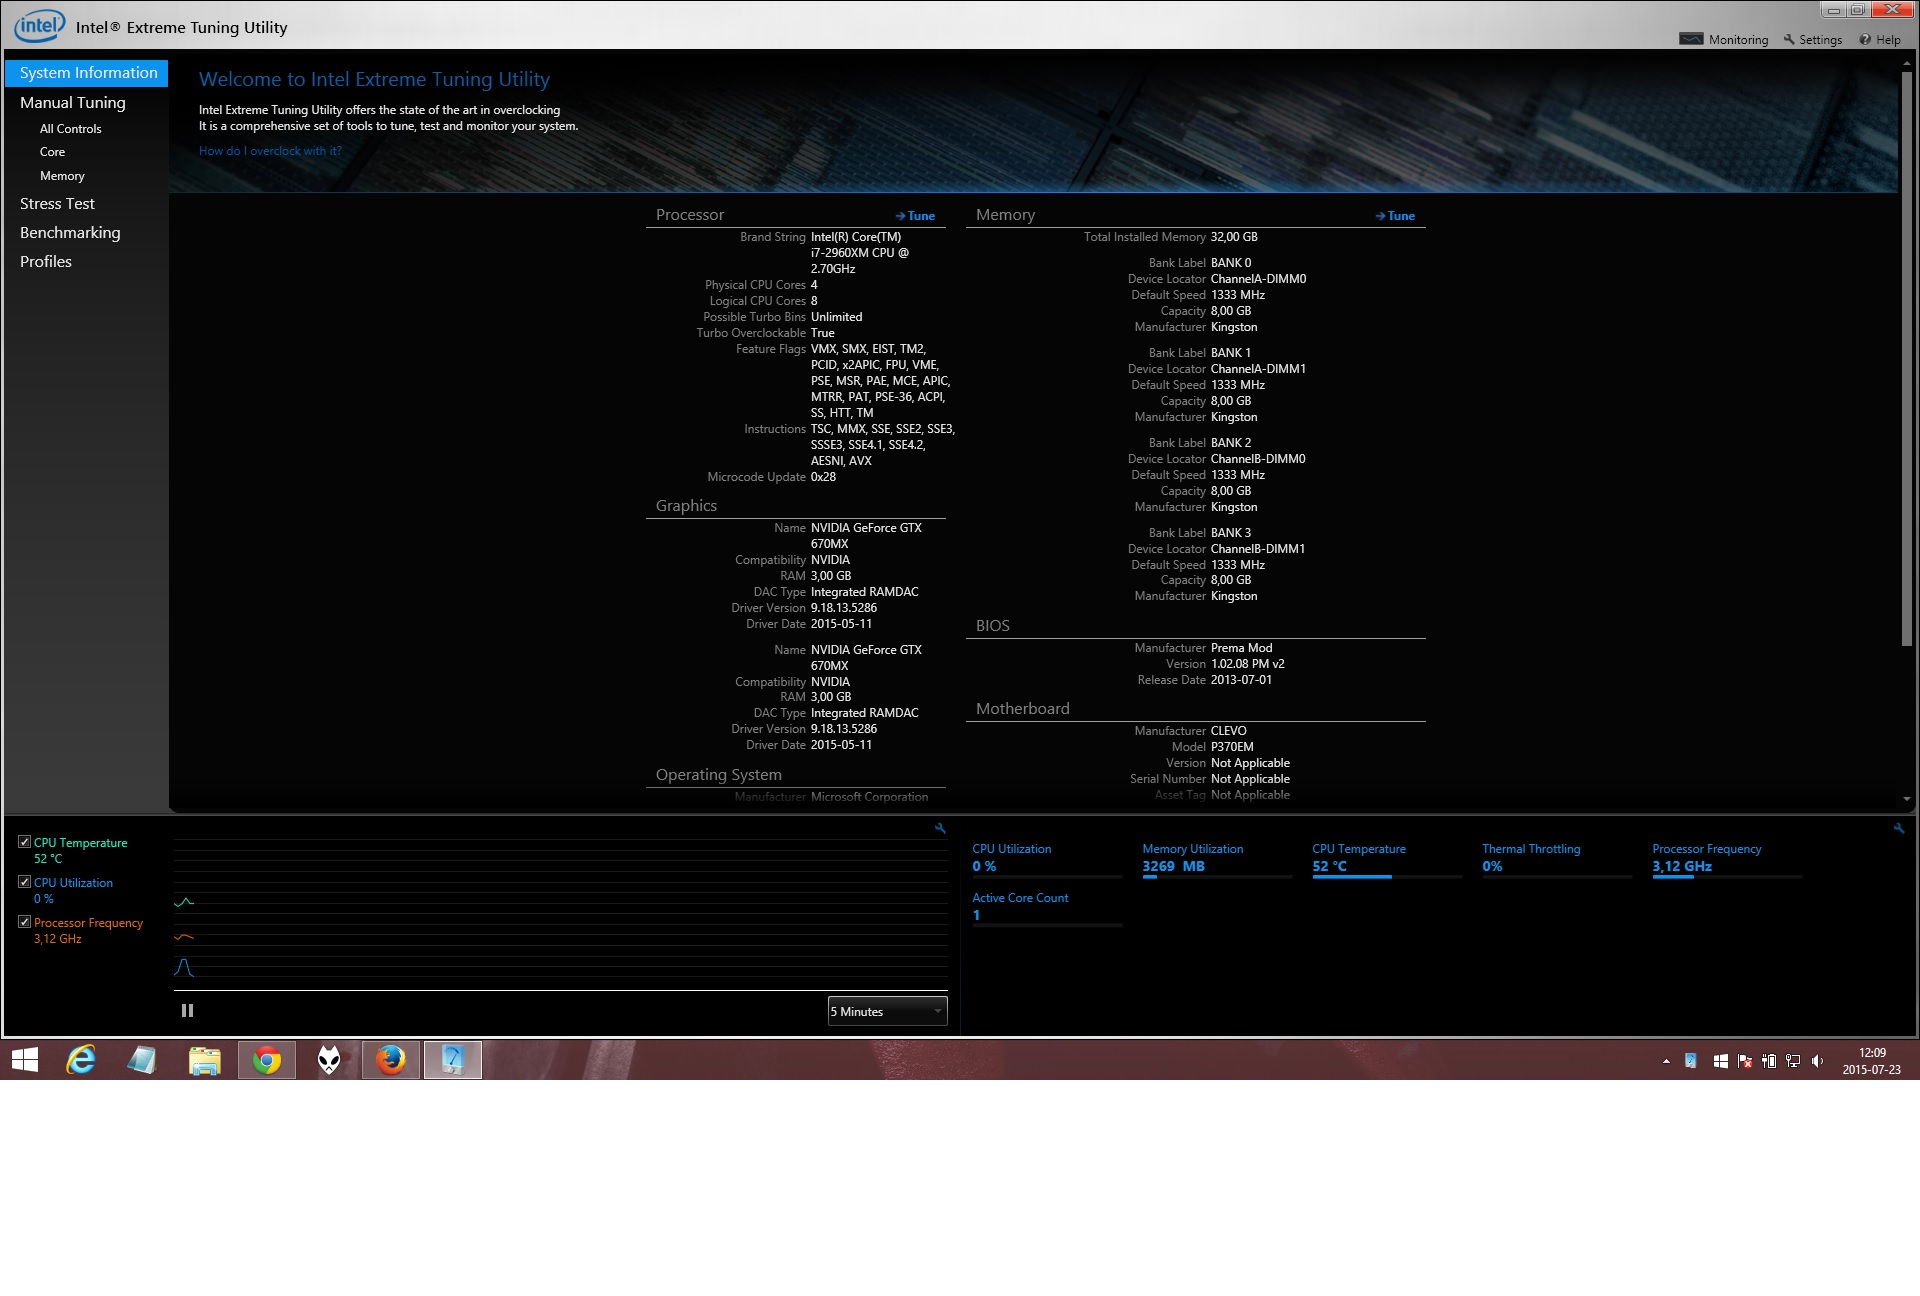Show hidden system tray icons
This screenshot has width=1920, height=1296.
tap(1666, 1061)
